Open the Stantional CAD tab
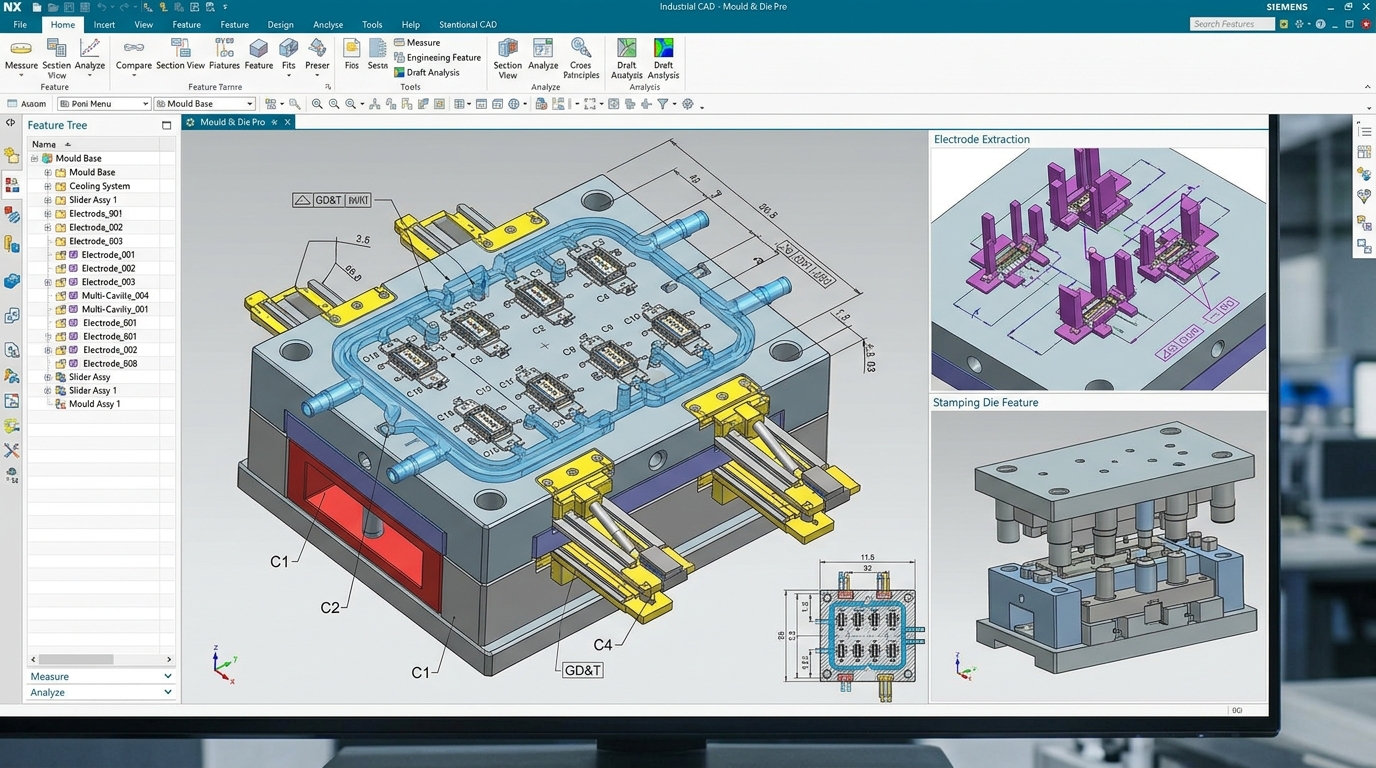This screenshot has height=768, width=1376. [468, 24]
